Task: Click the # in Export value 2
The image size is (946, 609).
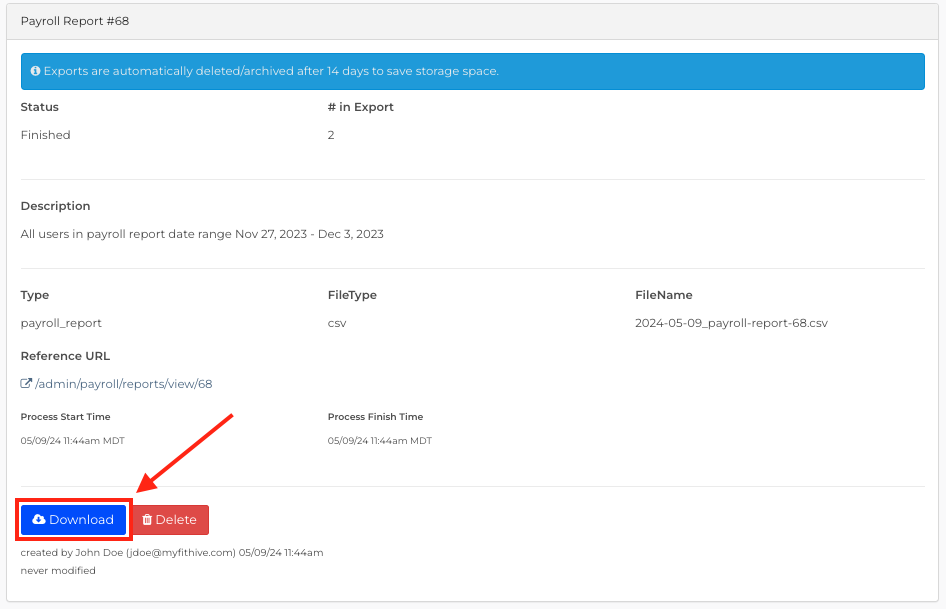Action: tap(331, 135)
